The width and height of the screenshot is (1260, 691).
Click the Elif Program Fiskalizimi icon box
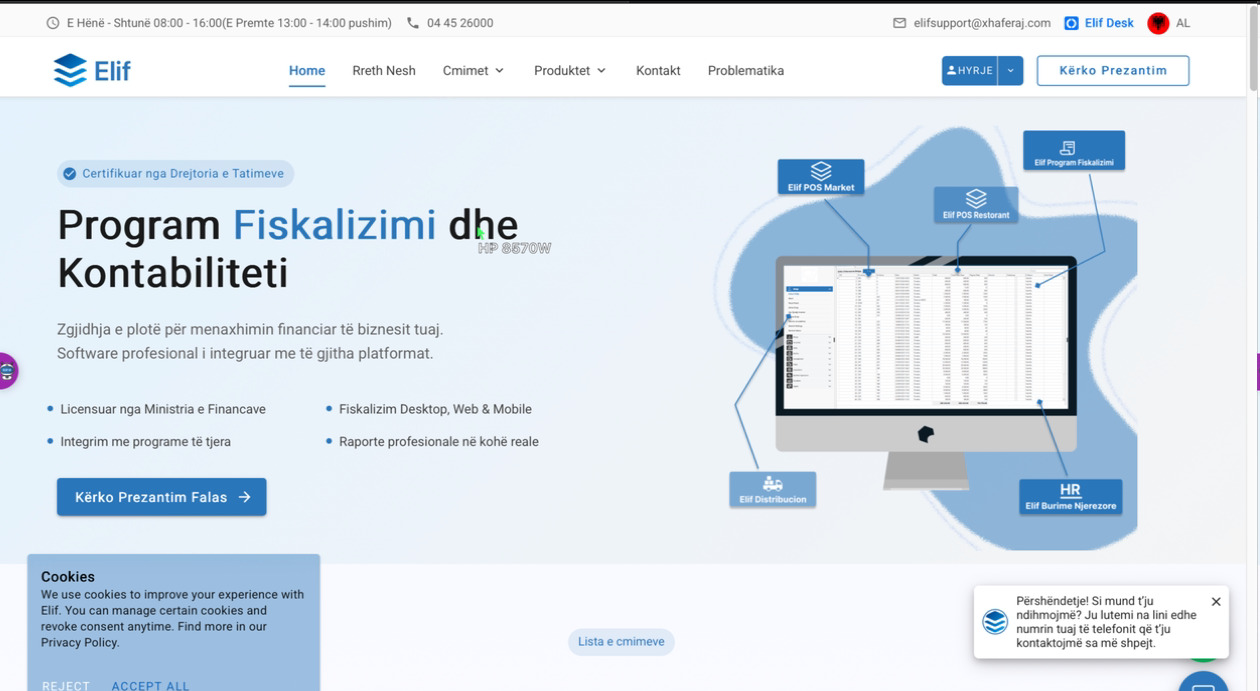1073,151
